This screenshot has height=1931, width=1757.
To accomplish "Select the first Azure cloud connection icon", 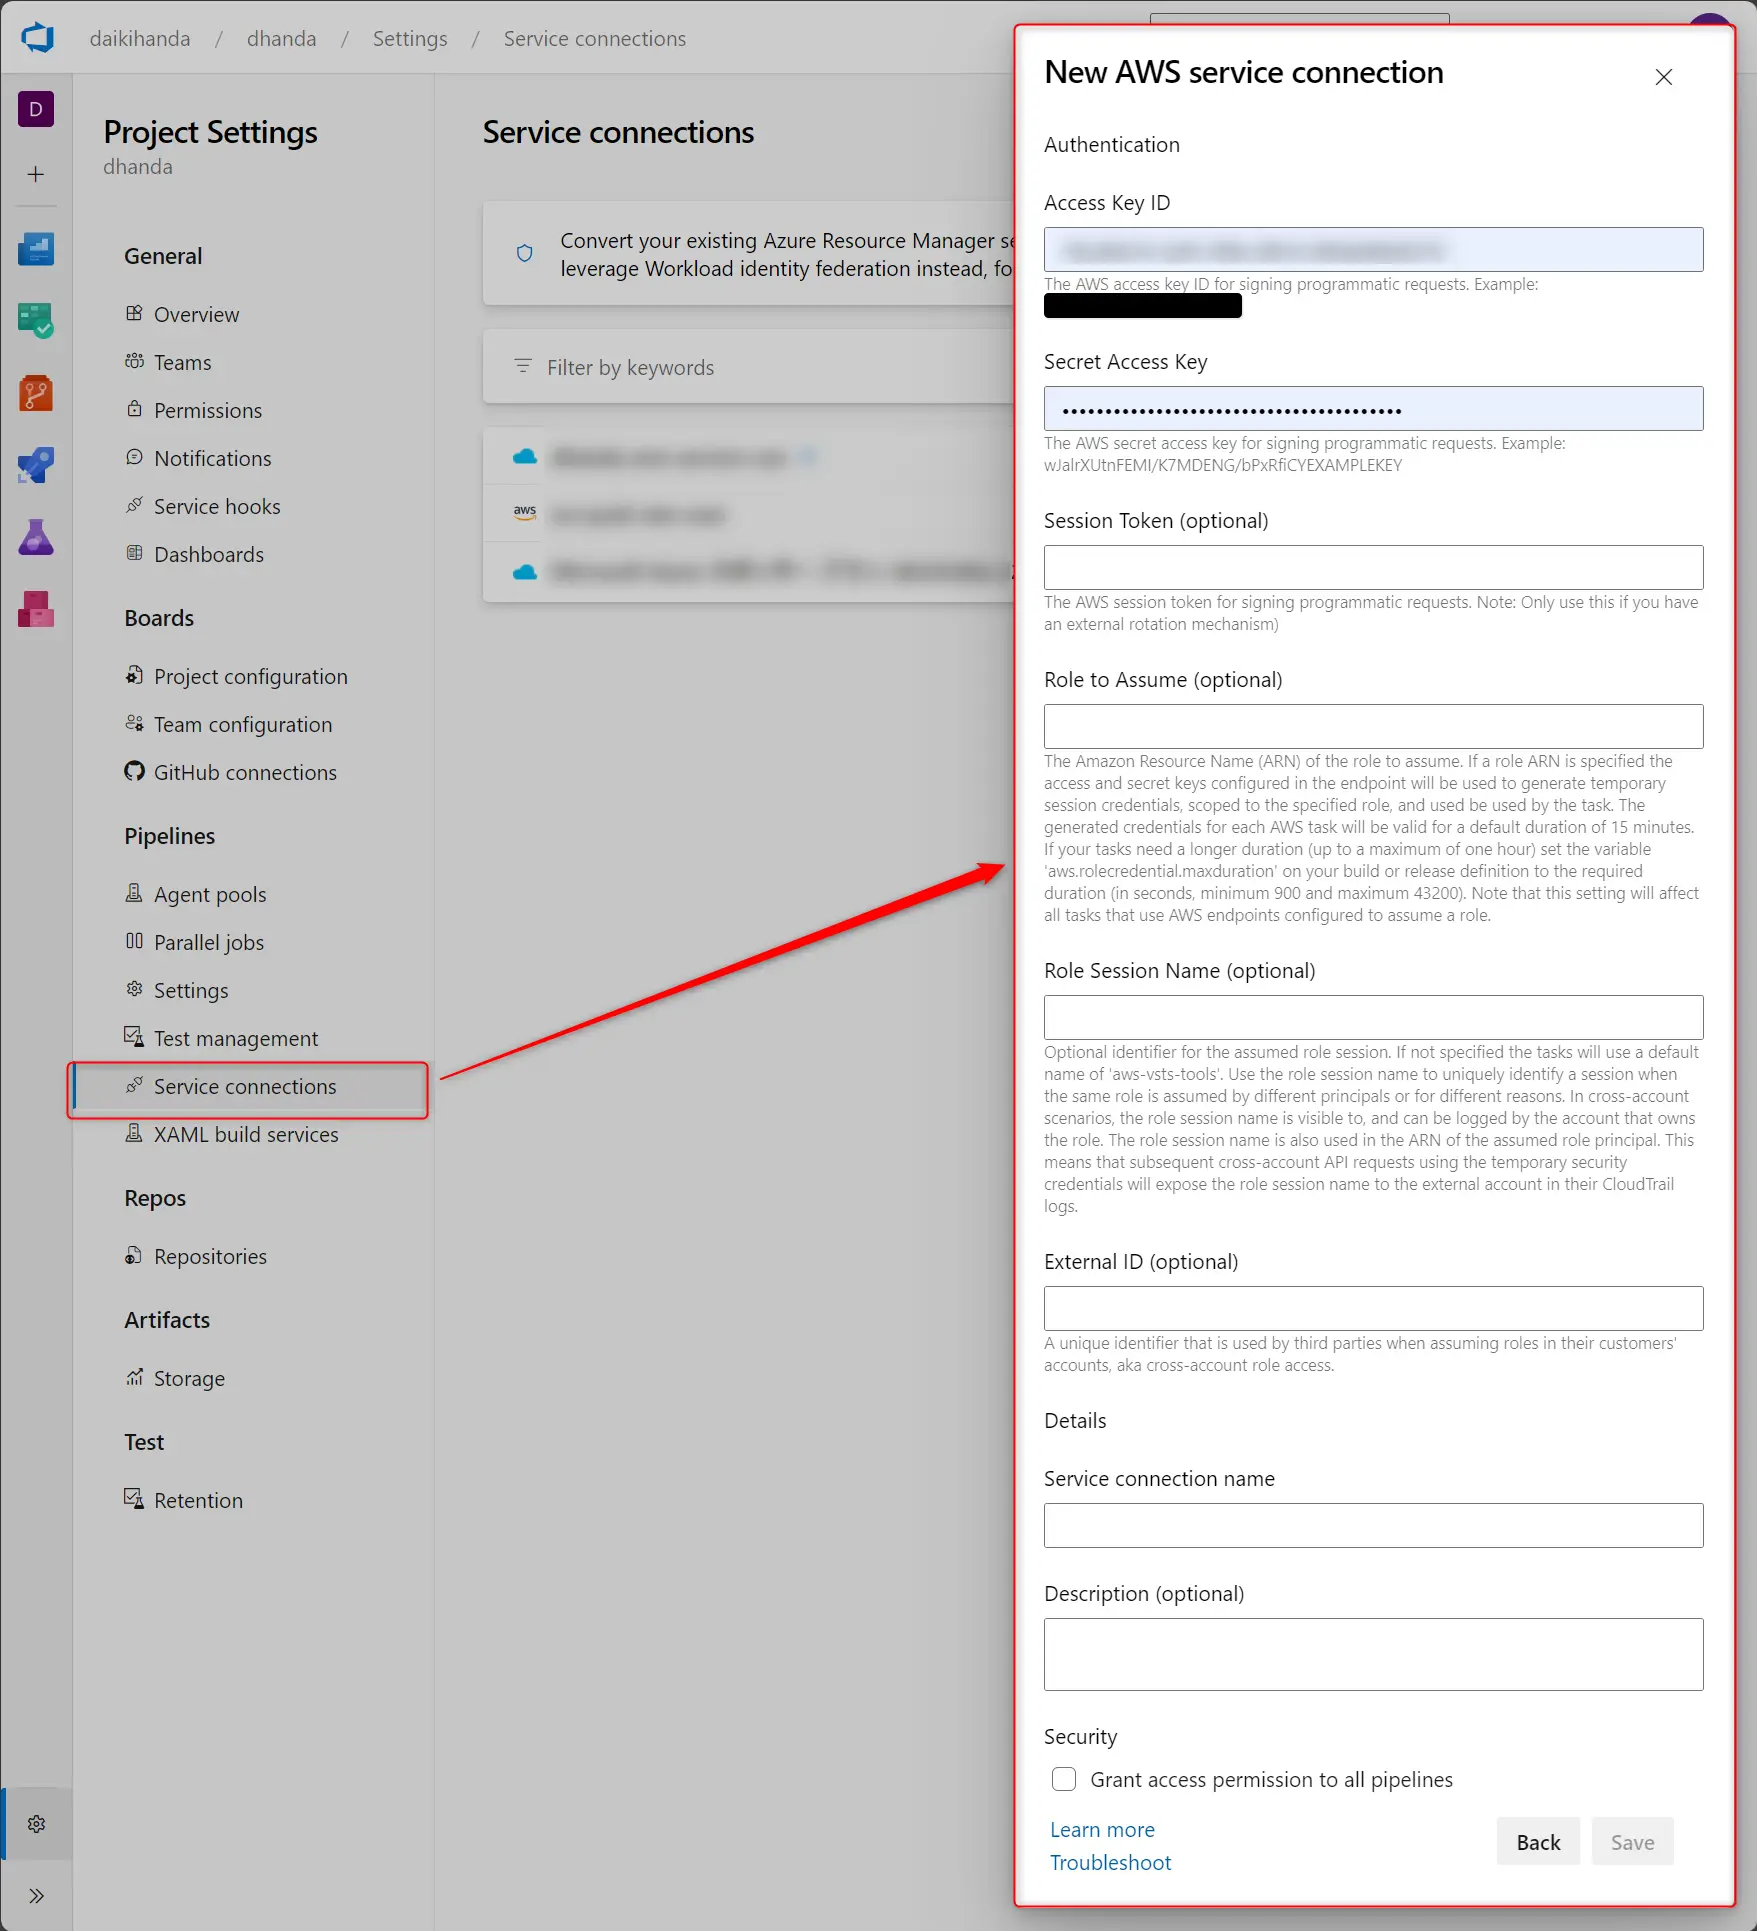I will (x=525, y=456).
